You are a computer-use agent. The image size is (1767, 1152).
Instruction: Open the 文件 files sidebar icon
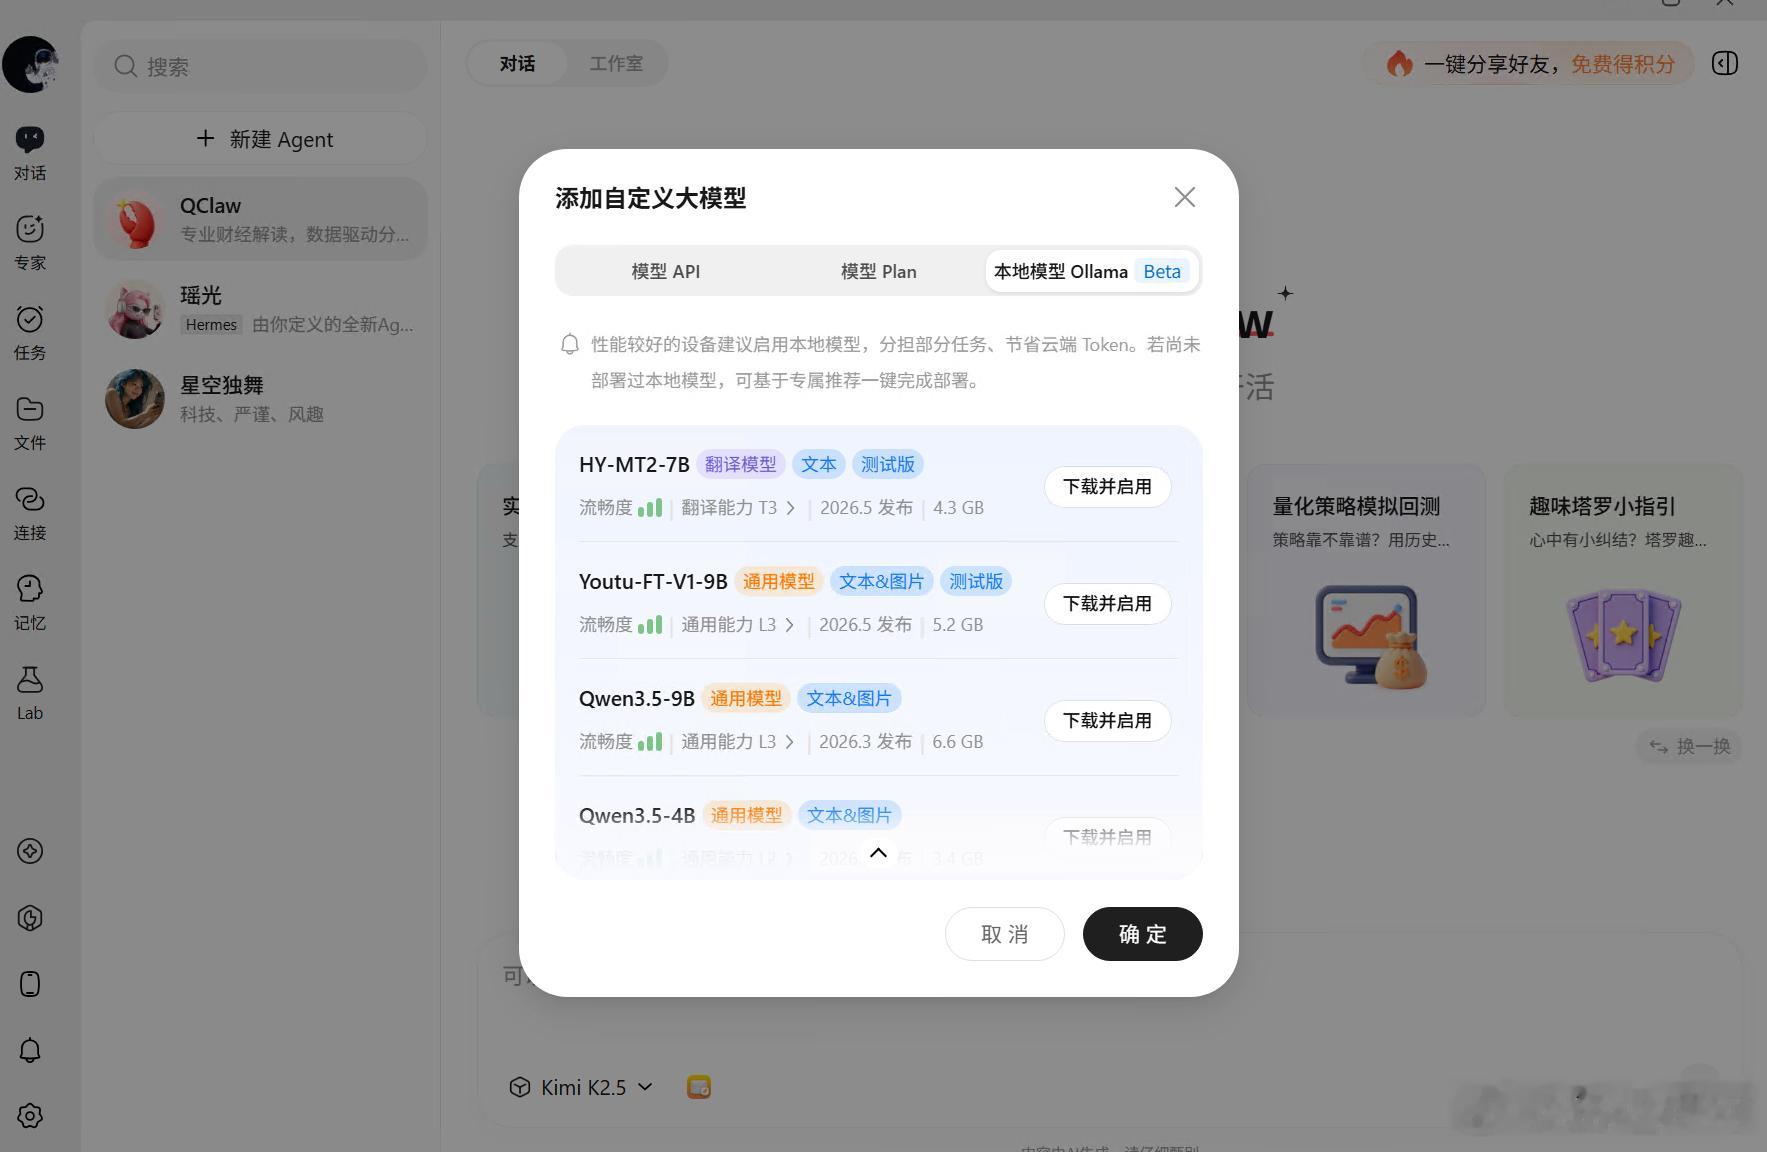pos(30,423)
